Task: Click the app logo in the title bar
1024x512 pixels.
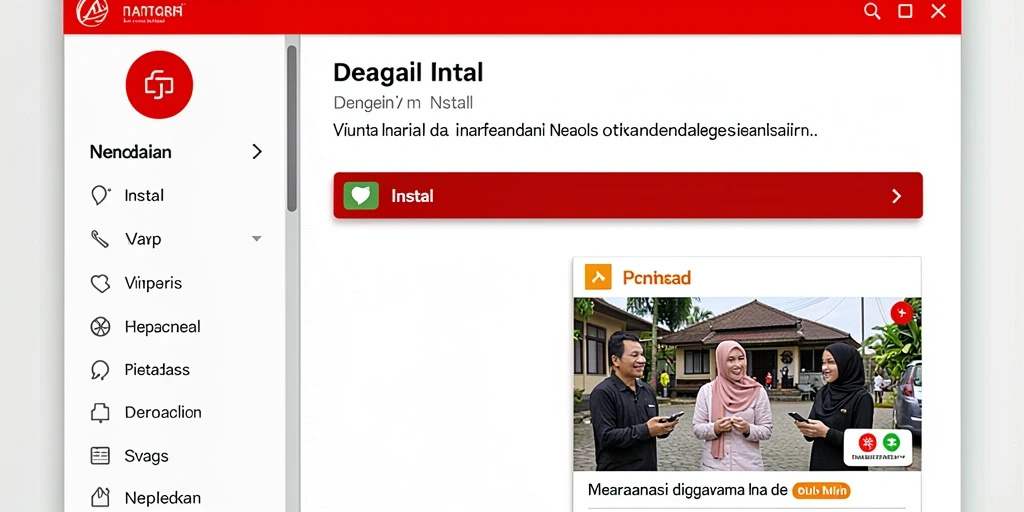Action: click(92, 12)
